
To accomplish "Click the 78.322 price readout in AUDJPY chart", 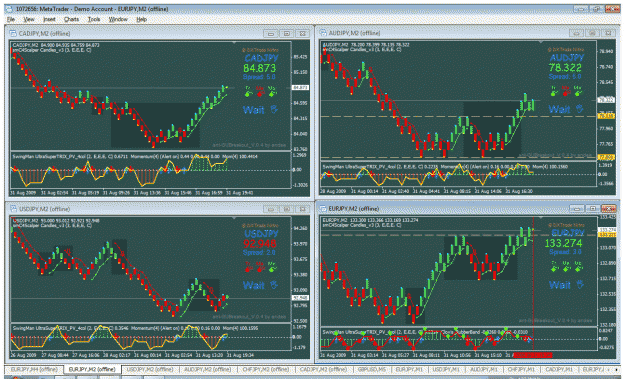I will [x=565, y=67].
